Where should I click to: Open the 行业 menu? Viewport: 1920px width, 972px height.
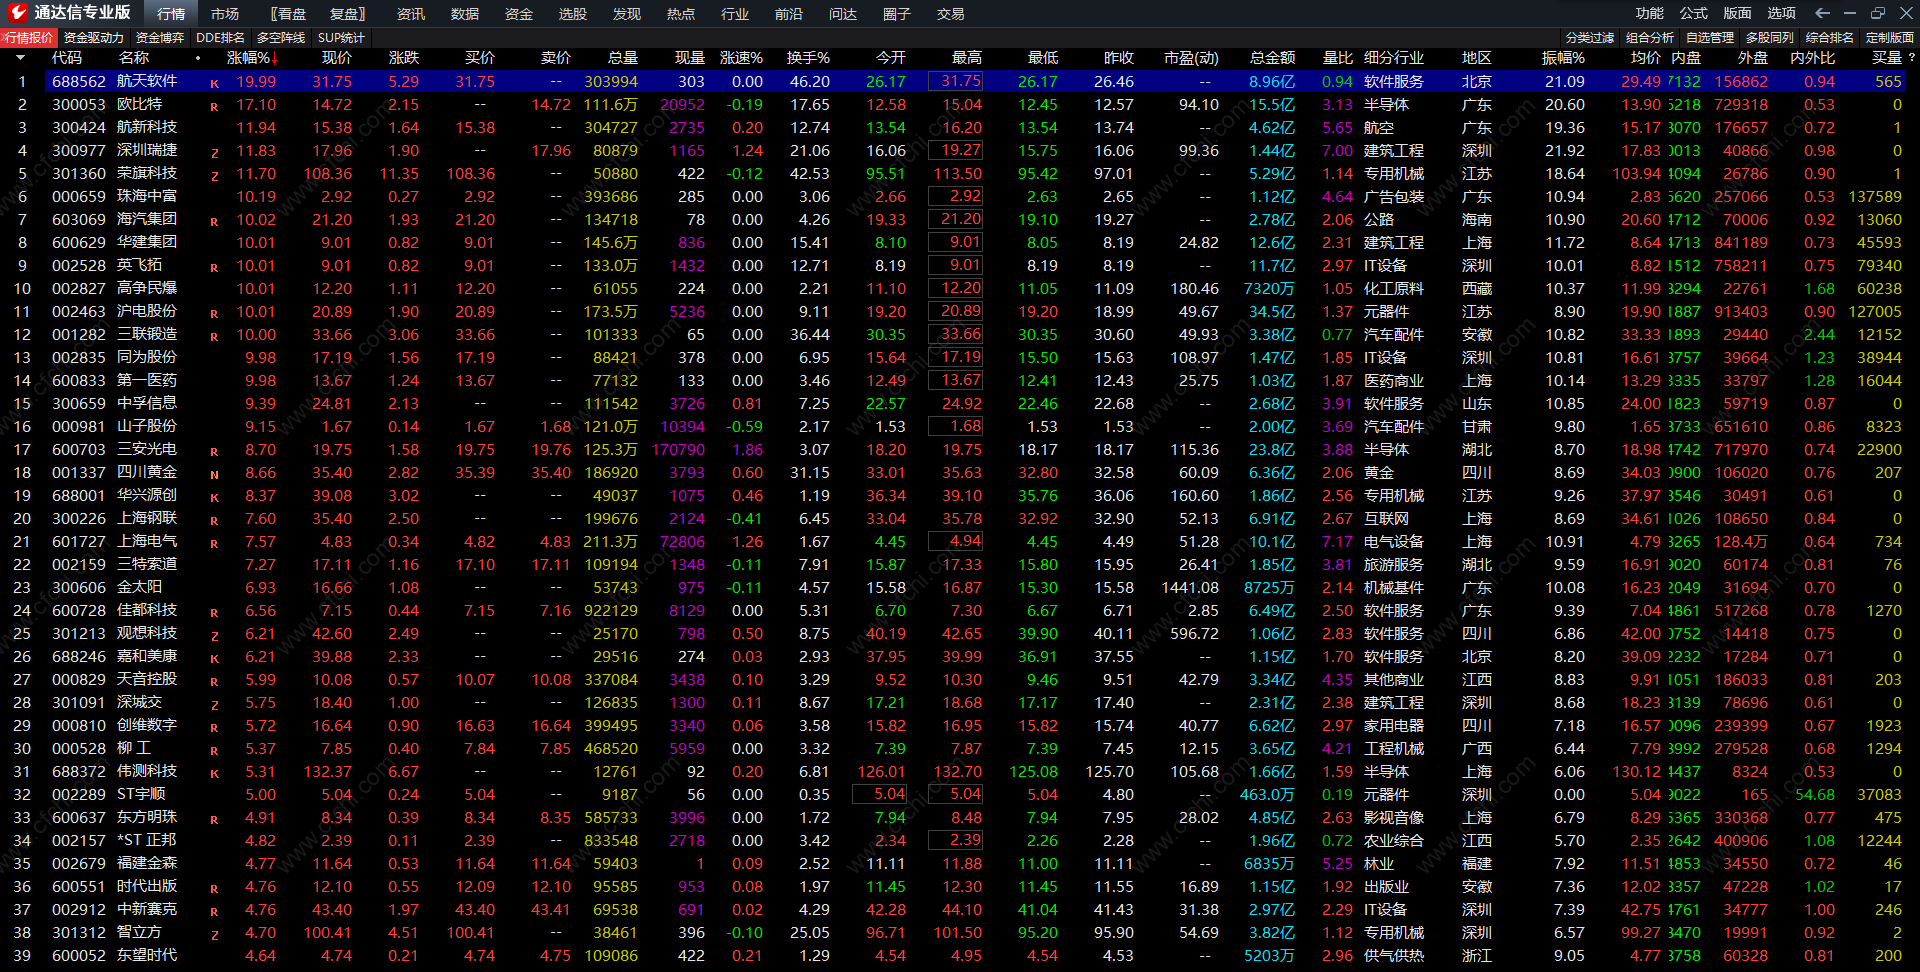pyautogui.click(x=735, y=14)
